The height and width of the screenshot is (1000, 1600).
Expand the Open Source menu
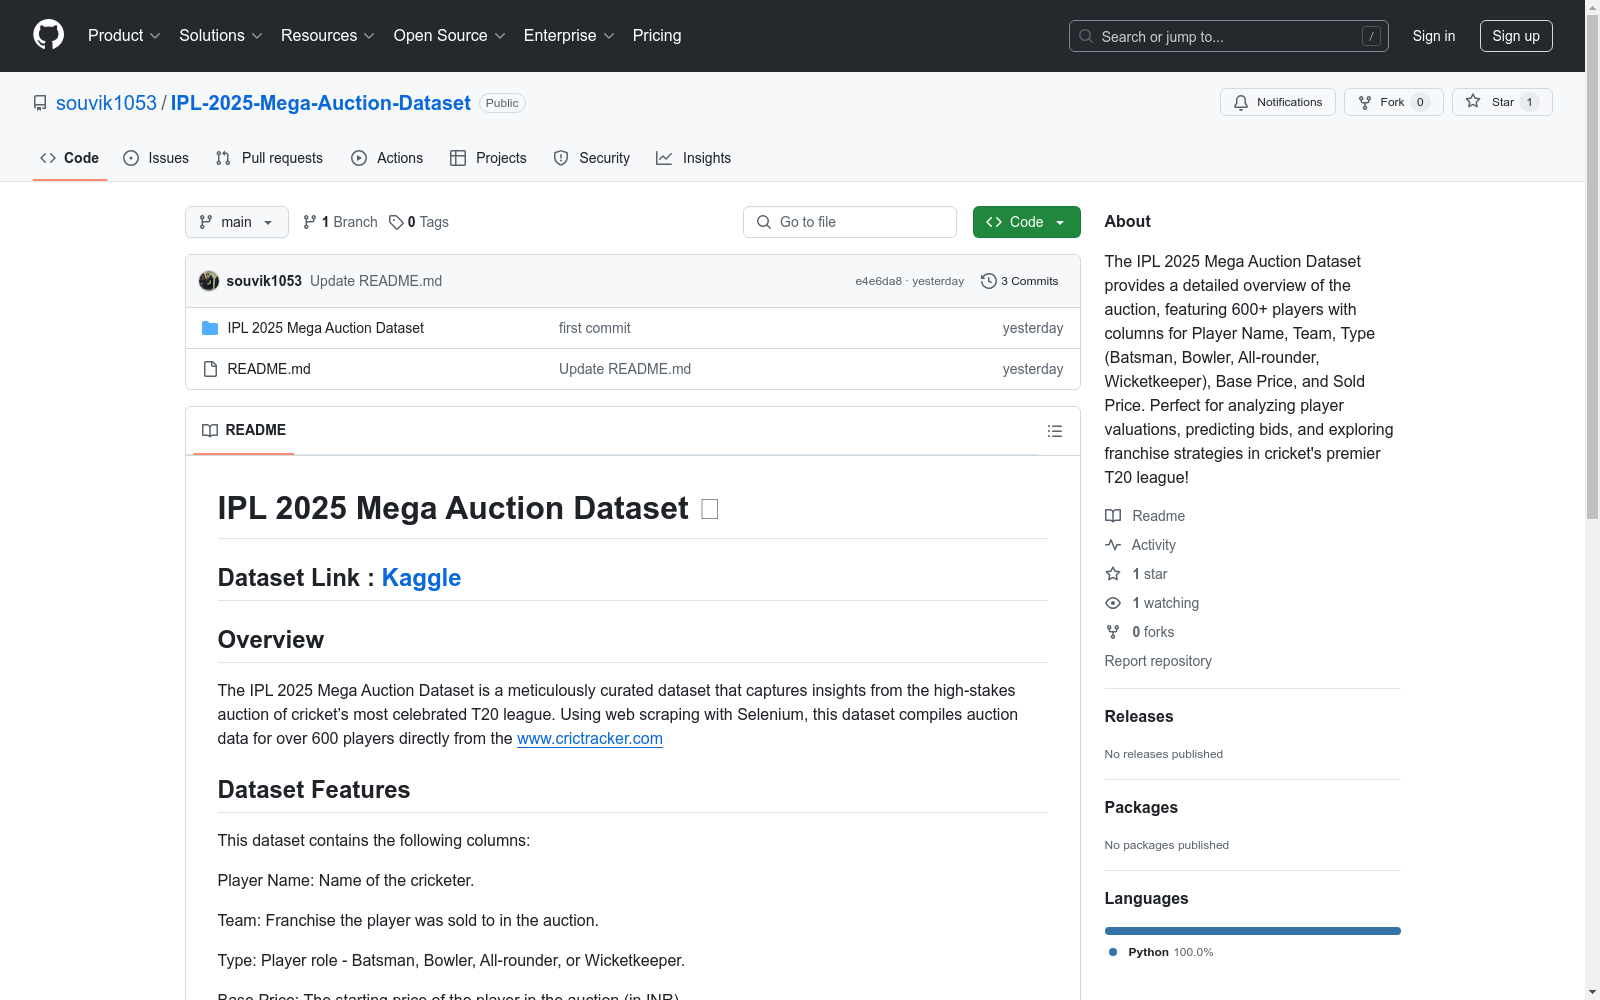point(450,35)
